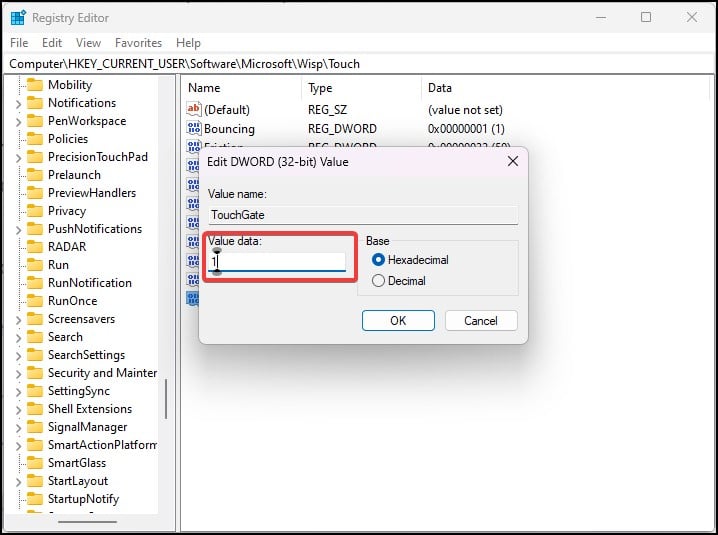The image size is (718, 535).
Task: Select the RunOnce folder icon
Action: click(x=35, y=300)
